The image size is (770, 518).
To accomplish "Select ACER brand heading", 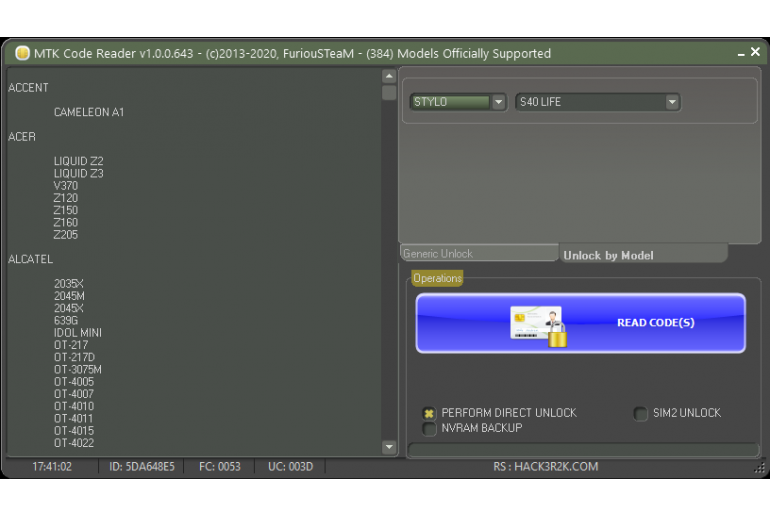I will click(x=22, y=137).
